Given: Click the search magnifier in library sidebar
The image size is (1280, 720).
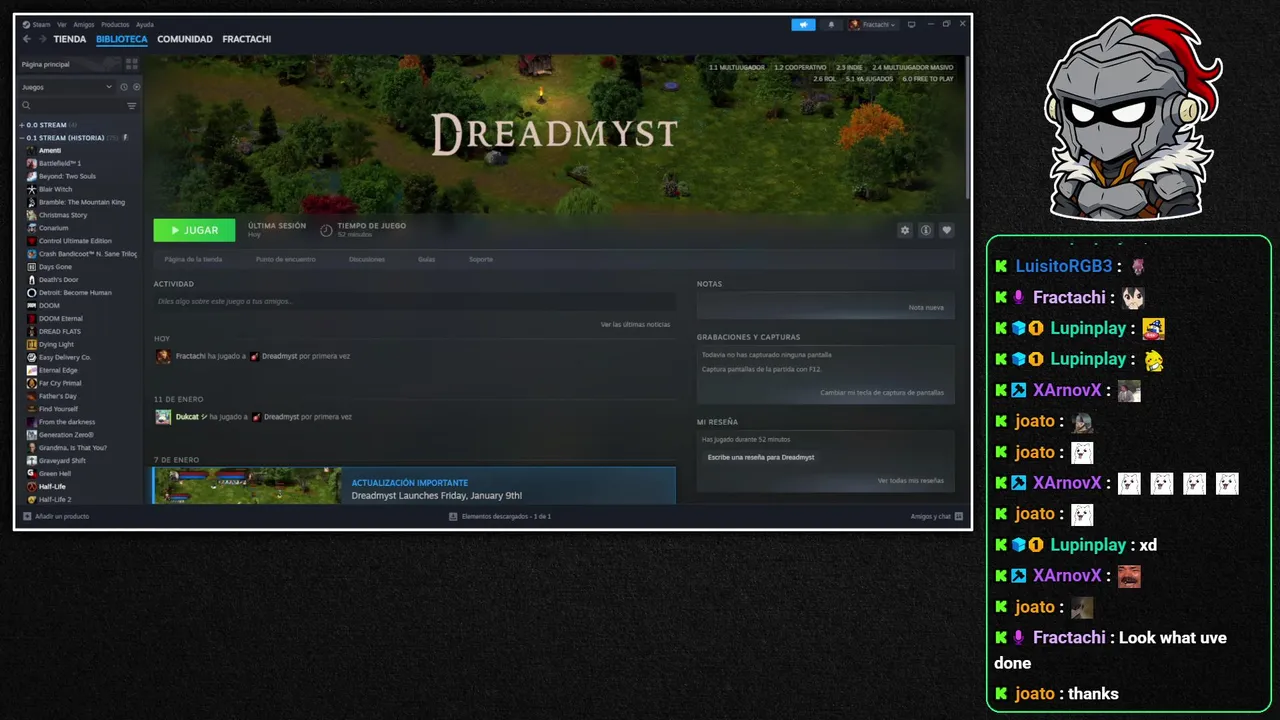Looking at the screenshot, I should pyautogui.click(x=27, y=105).
